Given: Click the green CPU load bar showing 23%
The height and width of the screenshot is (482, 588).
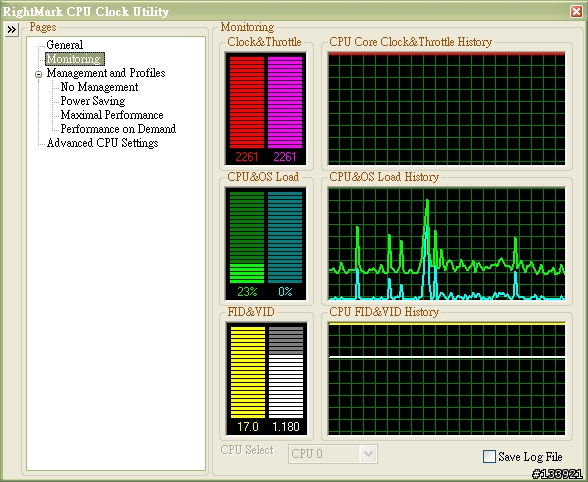Looking at the screenshot, I should 247,237.
